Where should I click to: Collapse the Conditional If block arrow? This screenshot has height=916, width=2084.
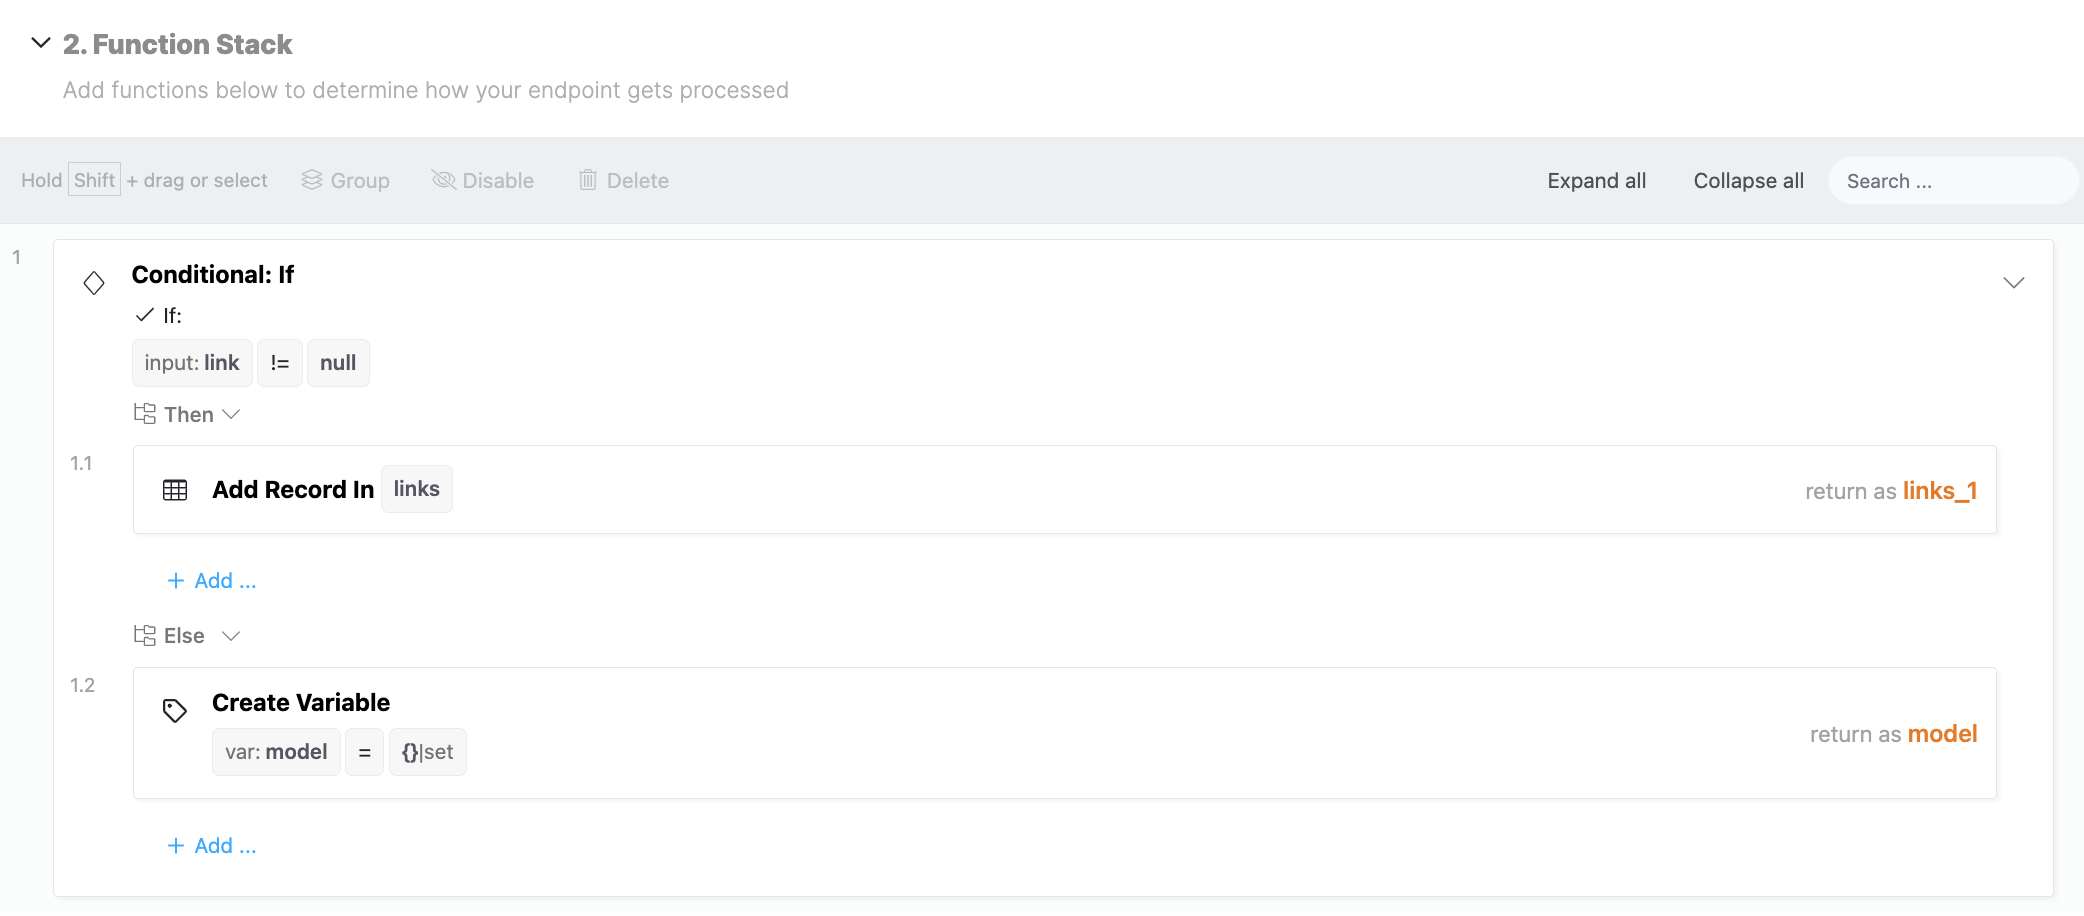2014,283
